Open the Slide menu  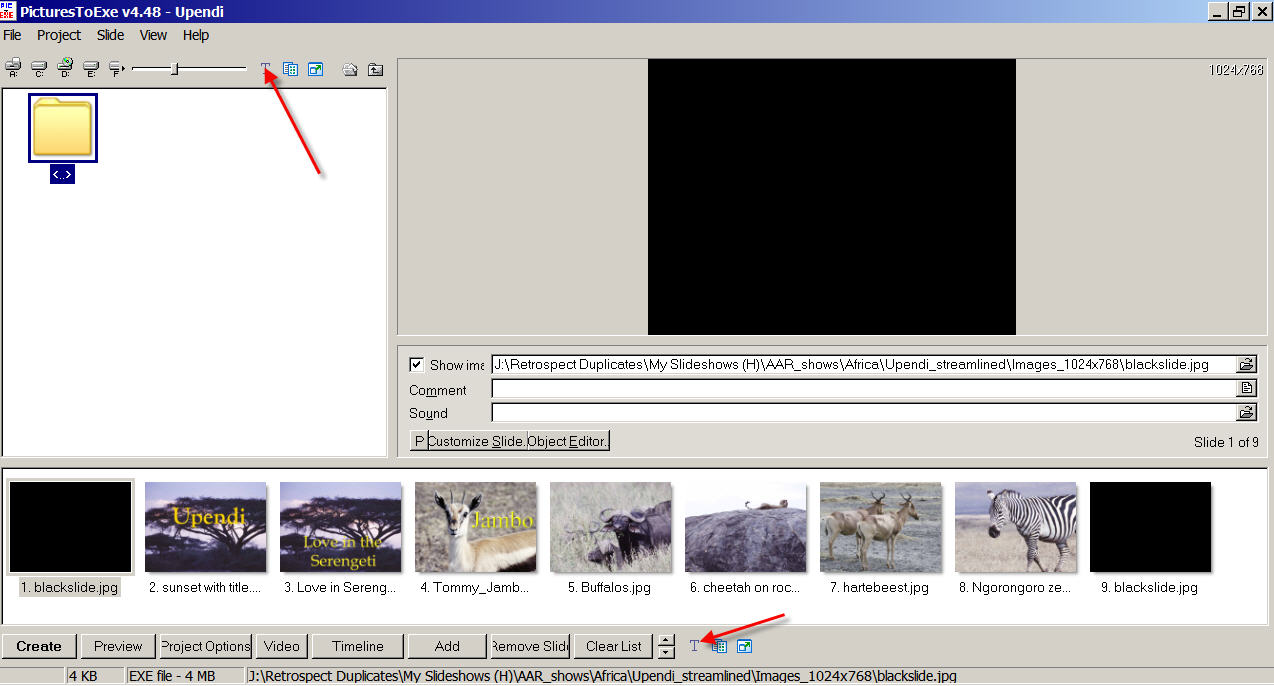(110, 35)
